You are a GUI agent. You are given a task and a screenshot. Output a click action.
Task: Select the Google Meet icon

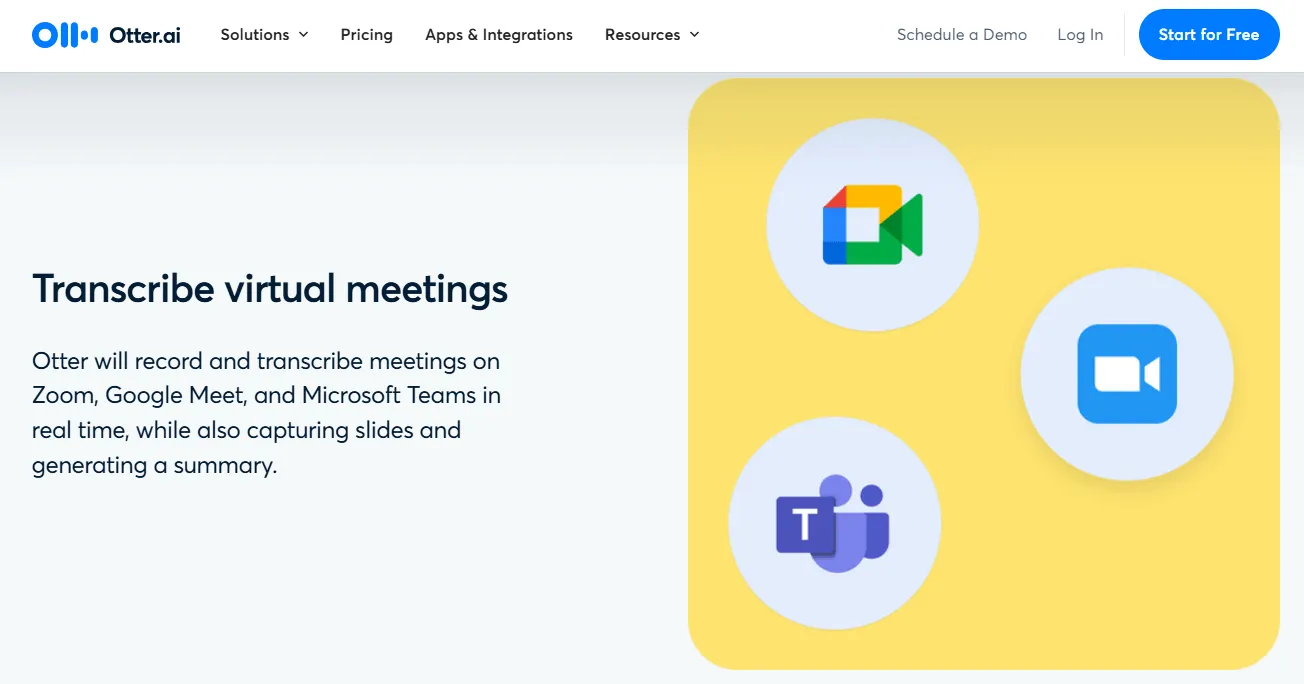(872, 223)
